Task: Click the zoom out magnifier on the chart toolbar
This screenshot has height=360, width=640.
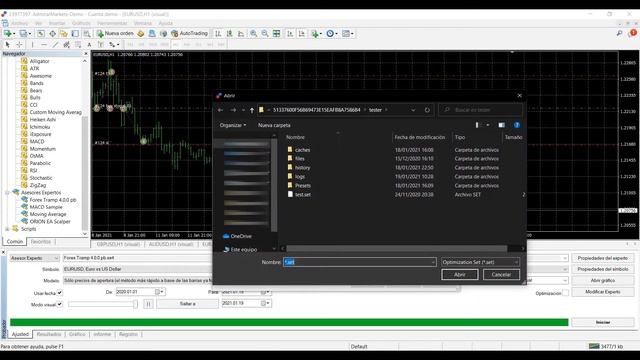Action: (x=265, y=33)
